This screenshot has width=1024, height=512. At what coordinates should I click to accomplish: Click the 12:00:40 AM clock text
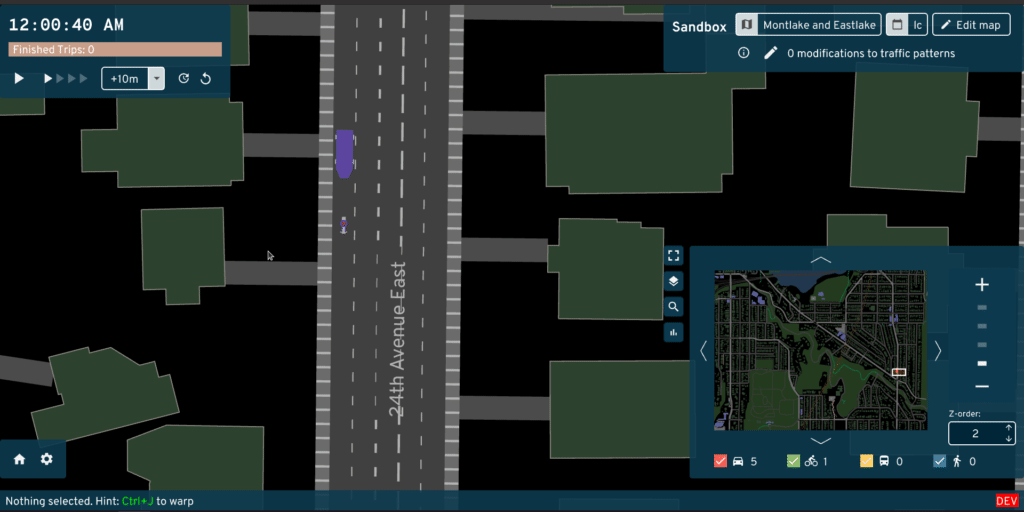[66, 25]
